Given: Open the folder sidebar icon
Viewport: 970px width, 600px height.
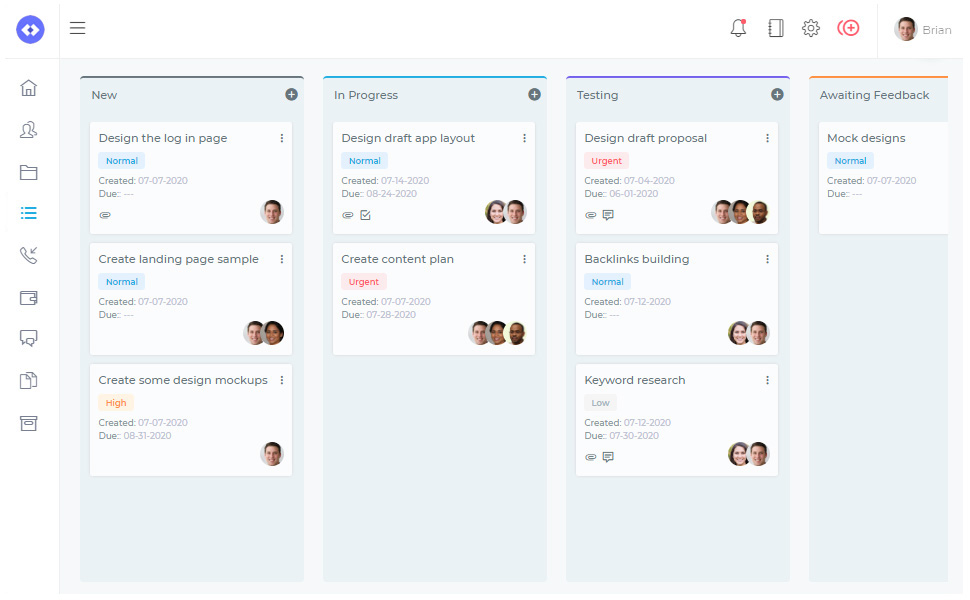Looking at the screenshot, I should pyautogui.click(x=28, y=172).
